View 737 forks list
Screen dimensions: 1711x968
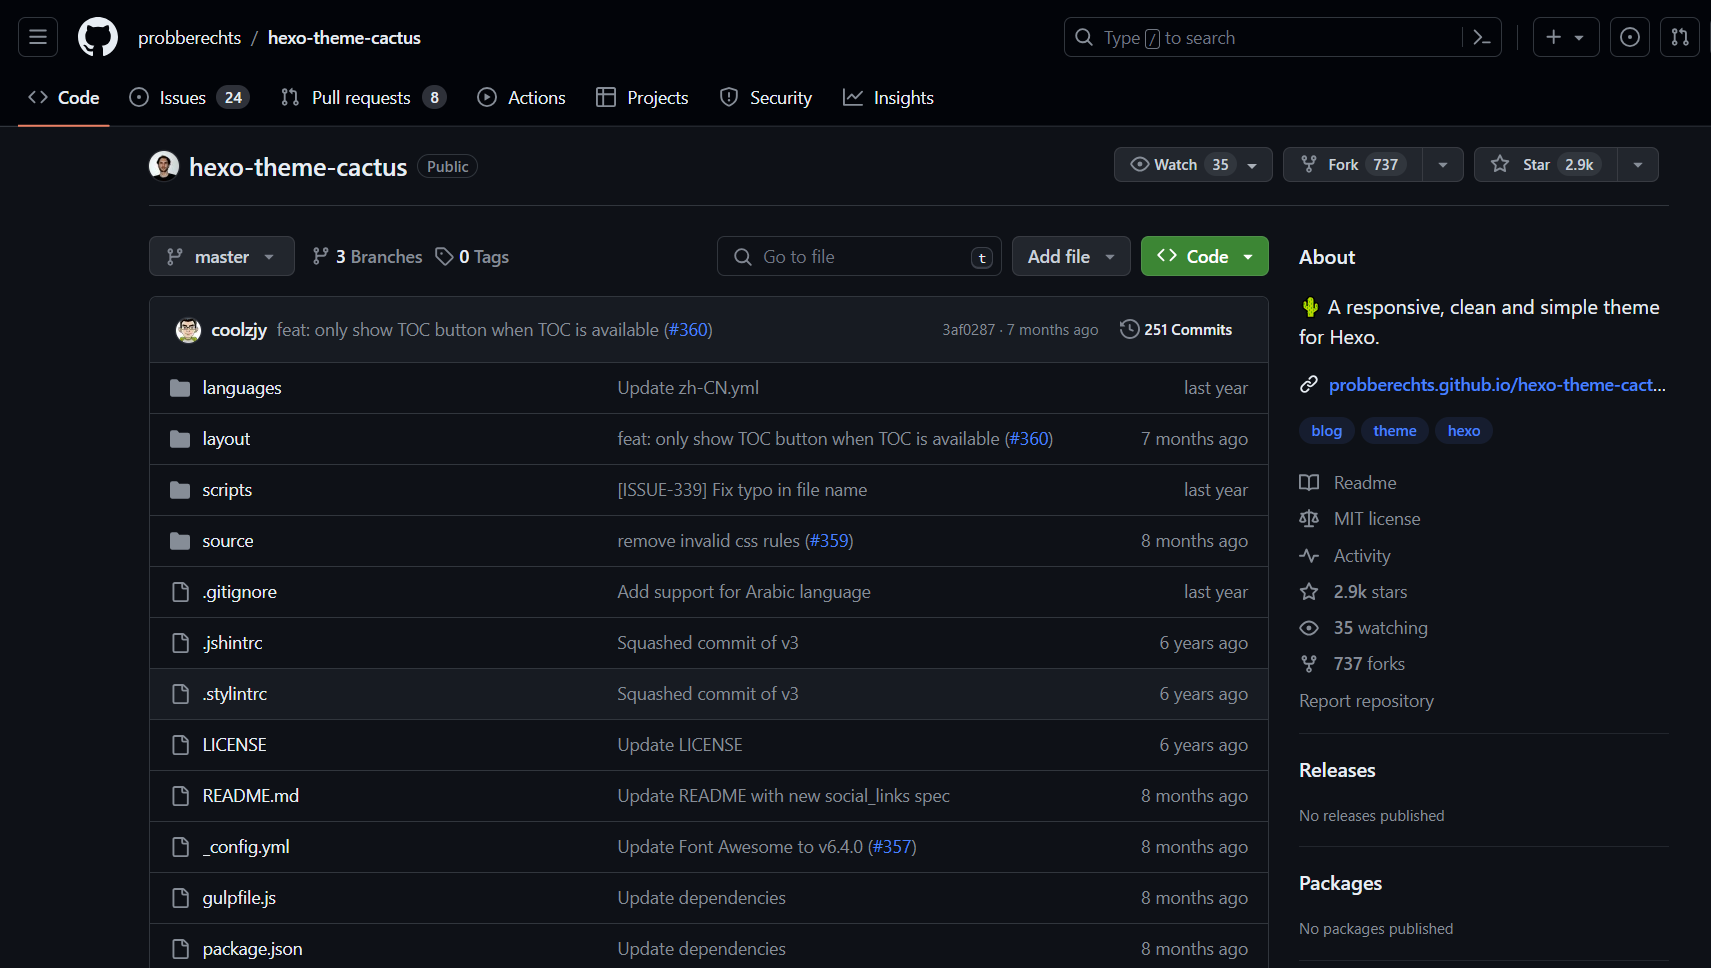(1352, 664)
